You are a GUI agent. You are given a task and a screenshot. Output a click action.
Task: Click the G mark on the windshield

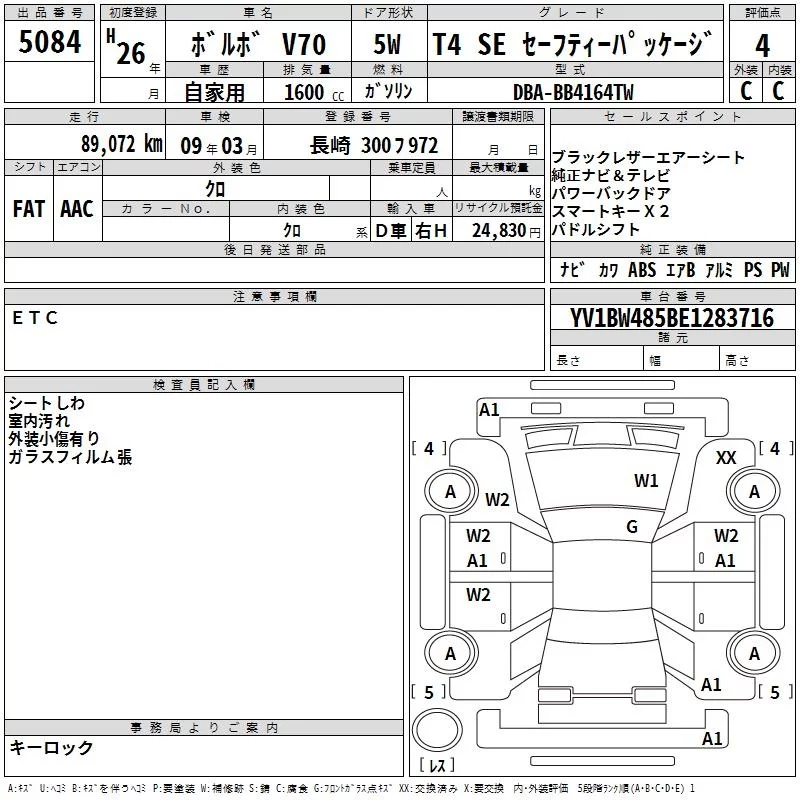pyautogui.click(x=632, y=526)
